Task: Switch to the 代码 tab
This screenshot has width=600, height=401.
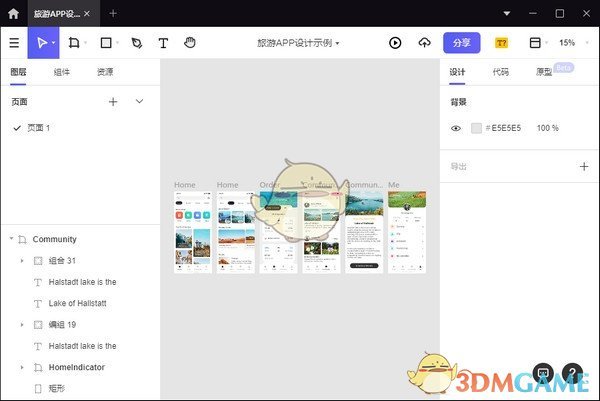Action: pos(500,72)
